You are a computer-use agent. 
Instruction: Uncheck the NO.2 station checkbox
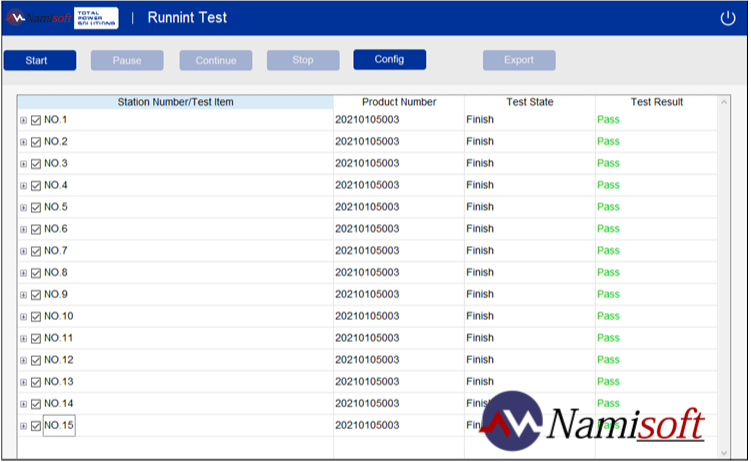point(36,142)
